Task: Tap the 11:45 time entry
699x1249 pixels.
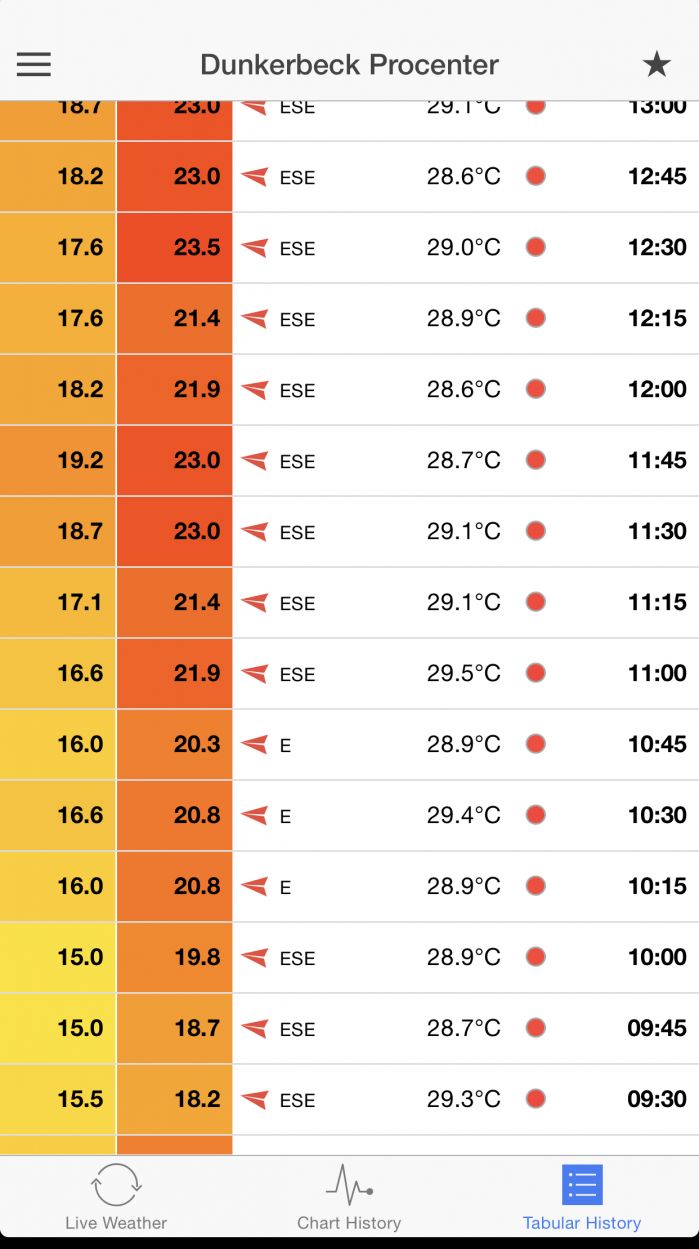Action: click(x=657, y=460)
